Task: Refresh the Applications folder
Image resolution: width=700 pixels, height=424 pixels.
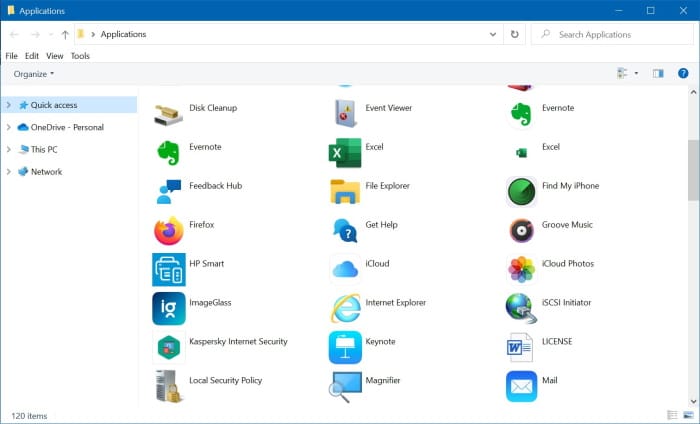Action: [x=515, y=34]
